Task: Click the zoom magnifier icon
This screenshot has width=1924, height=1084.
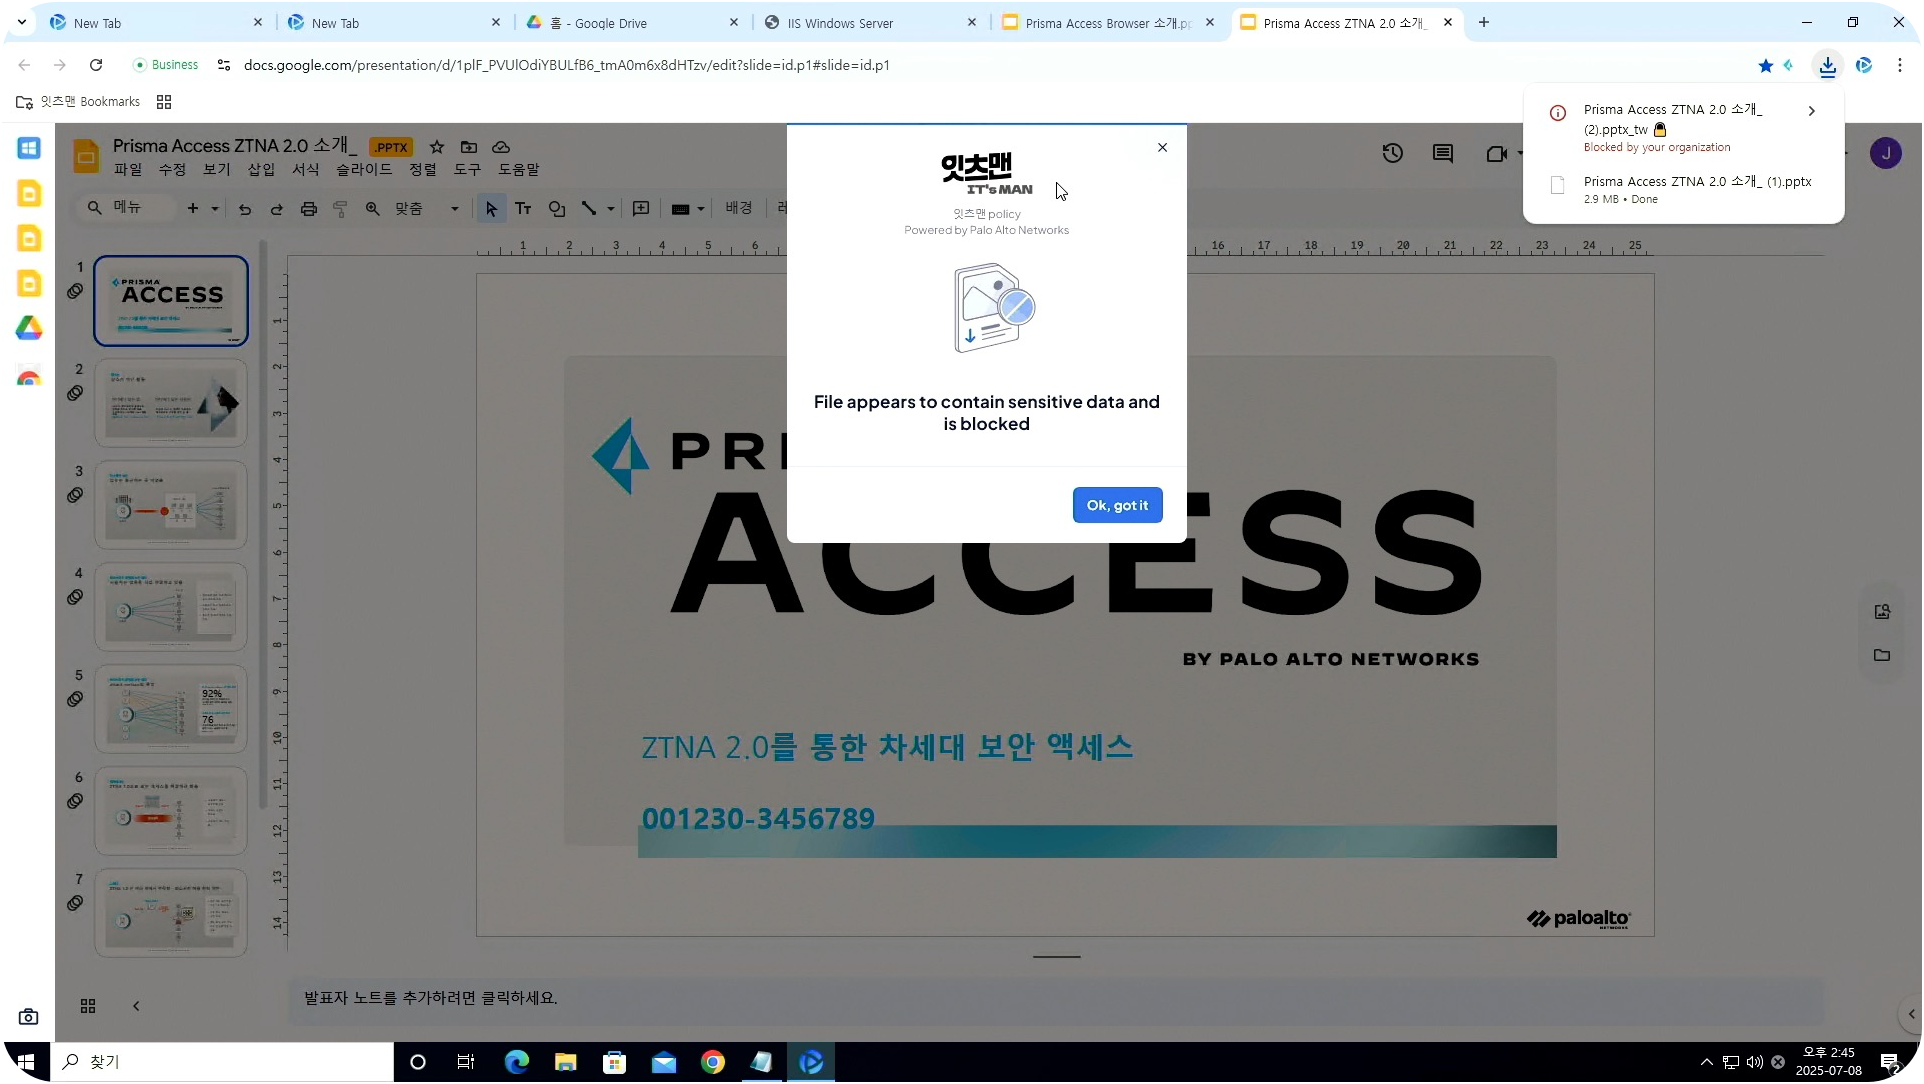Action: pos(373,208)
